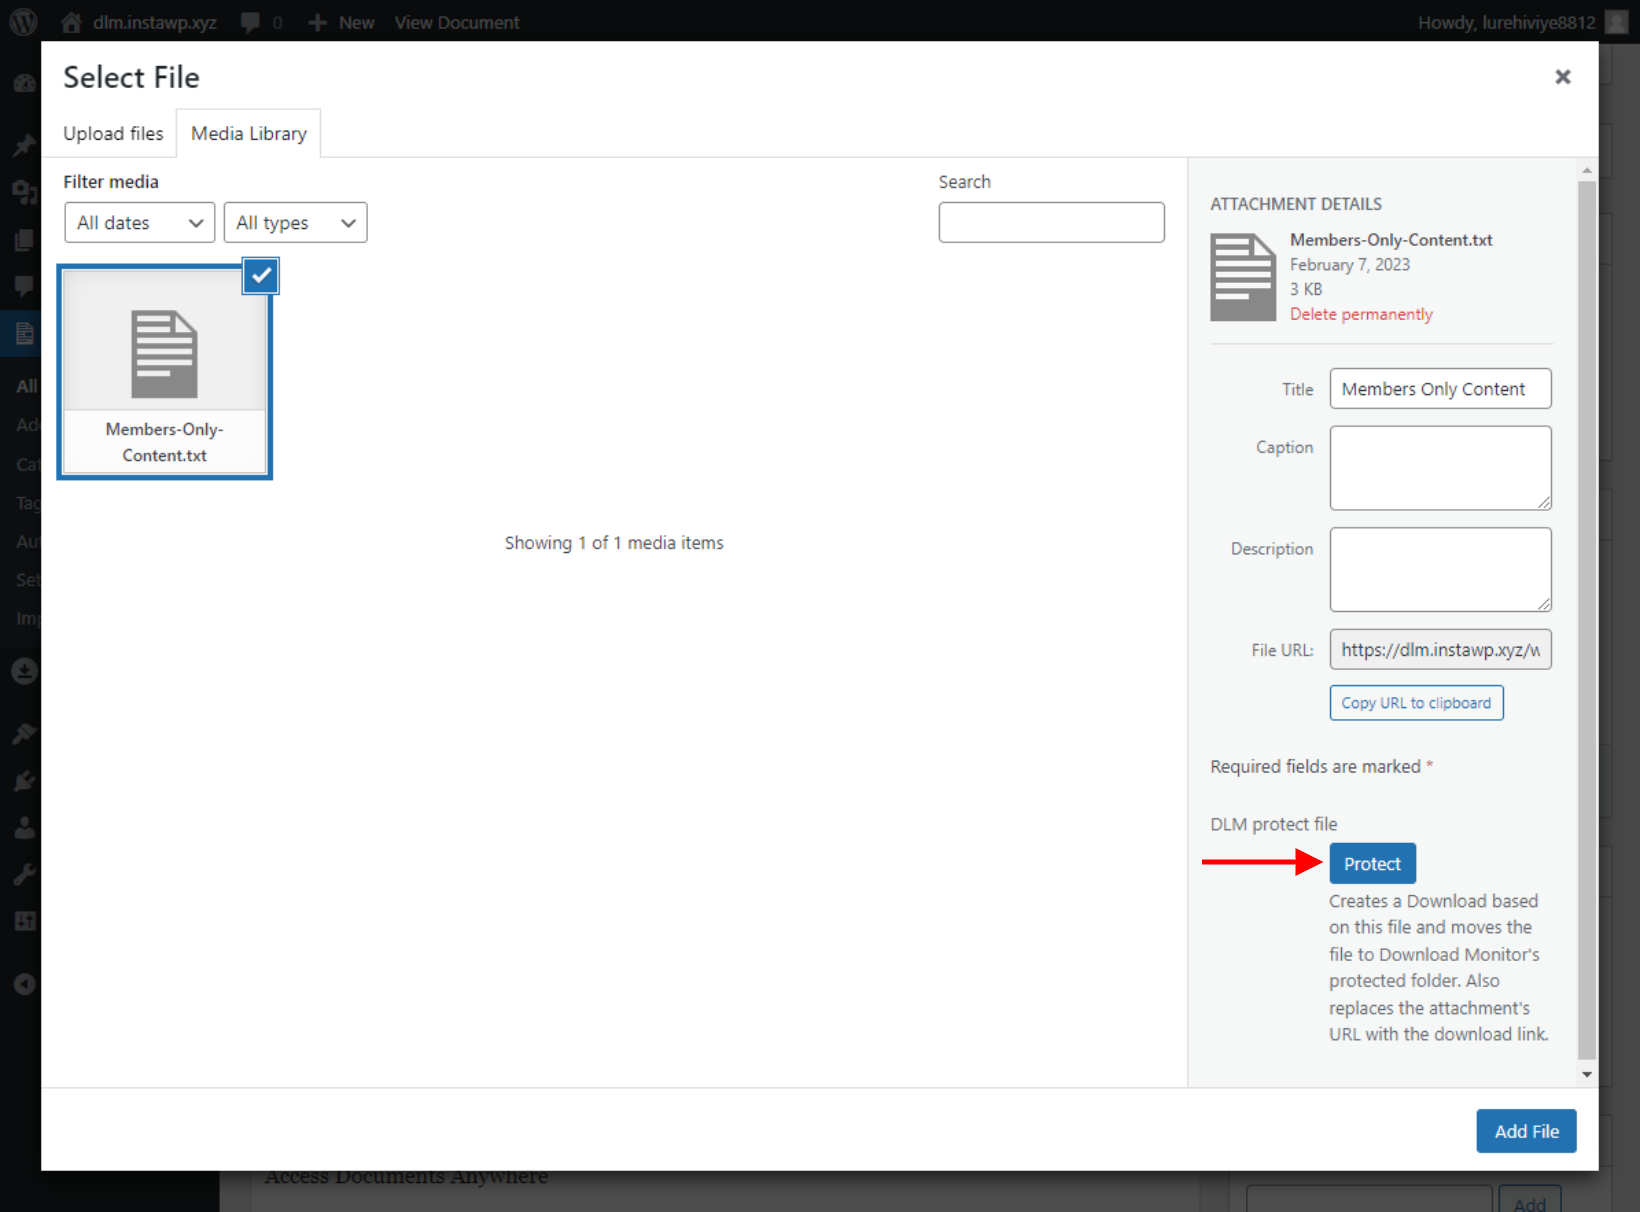Switch to the Upload files tab
The height and width of the screenshot is (1212, 1640).
113,133
